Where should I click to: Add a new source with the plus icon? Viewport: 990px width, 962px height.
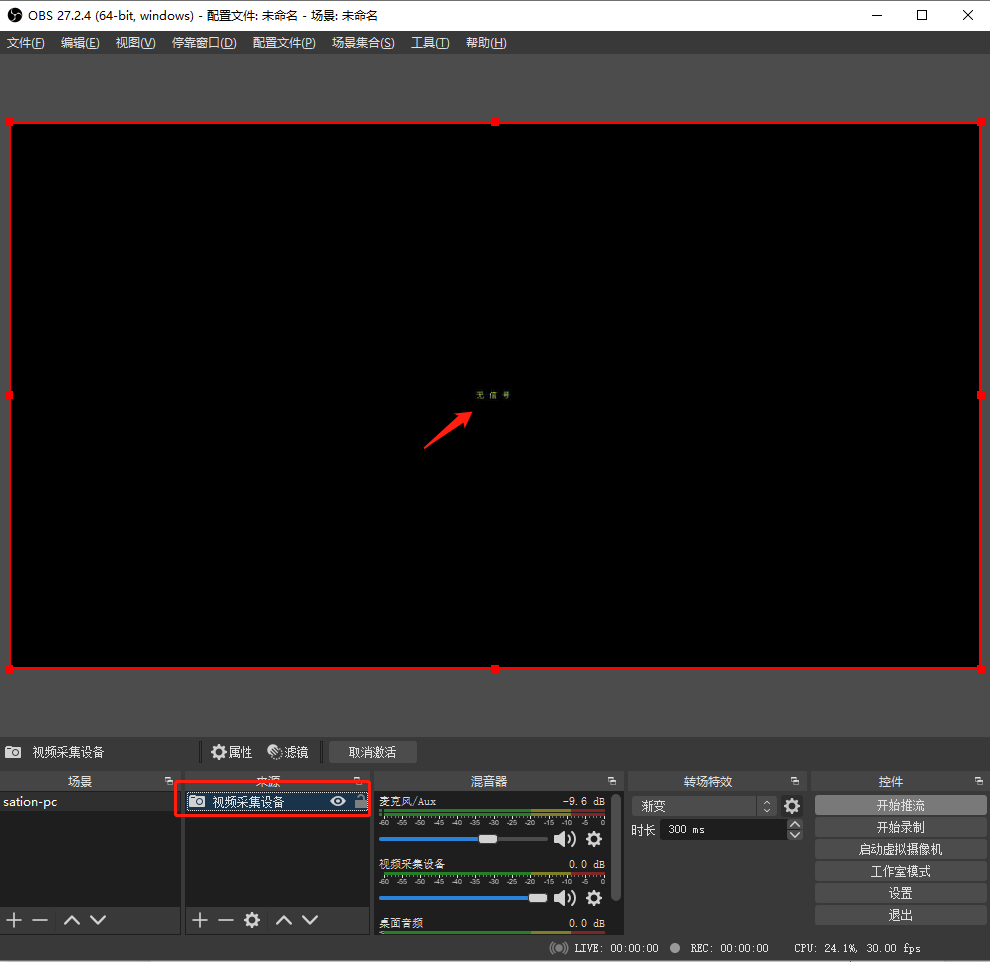pos(199,920)
